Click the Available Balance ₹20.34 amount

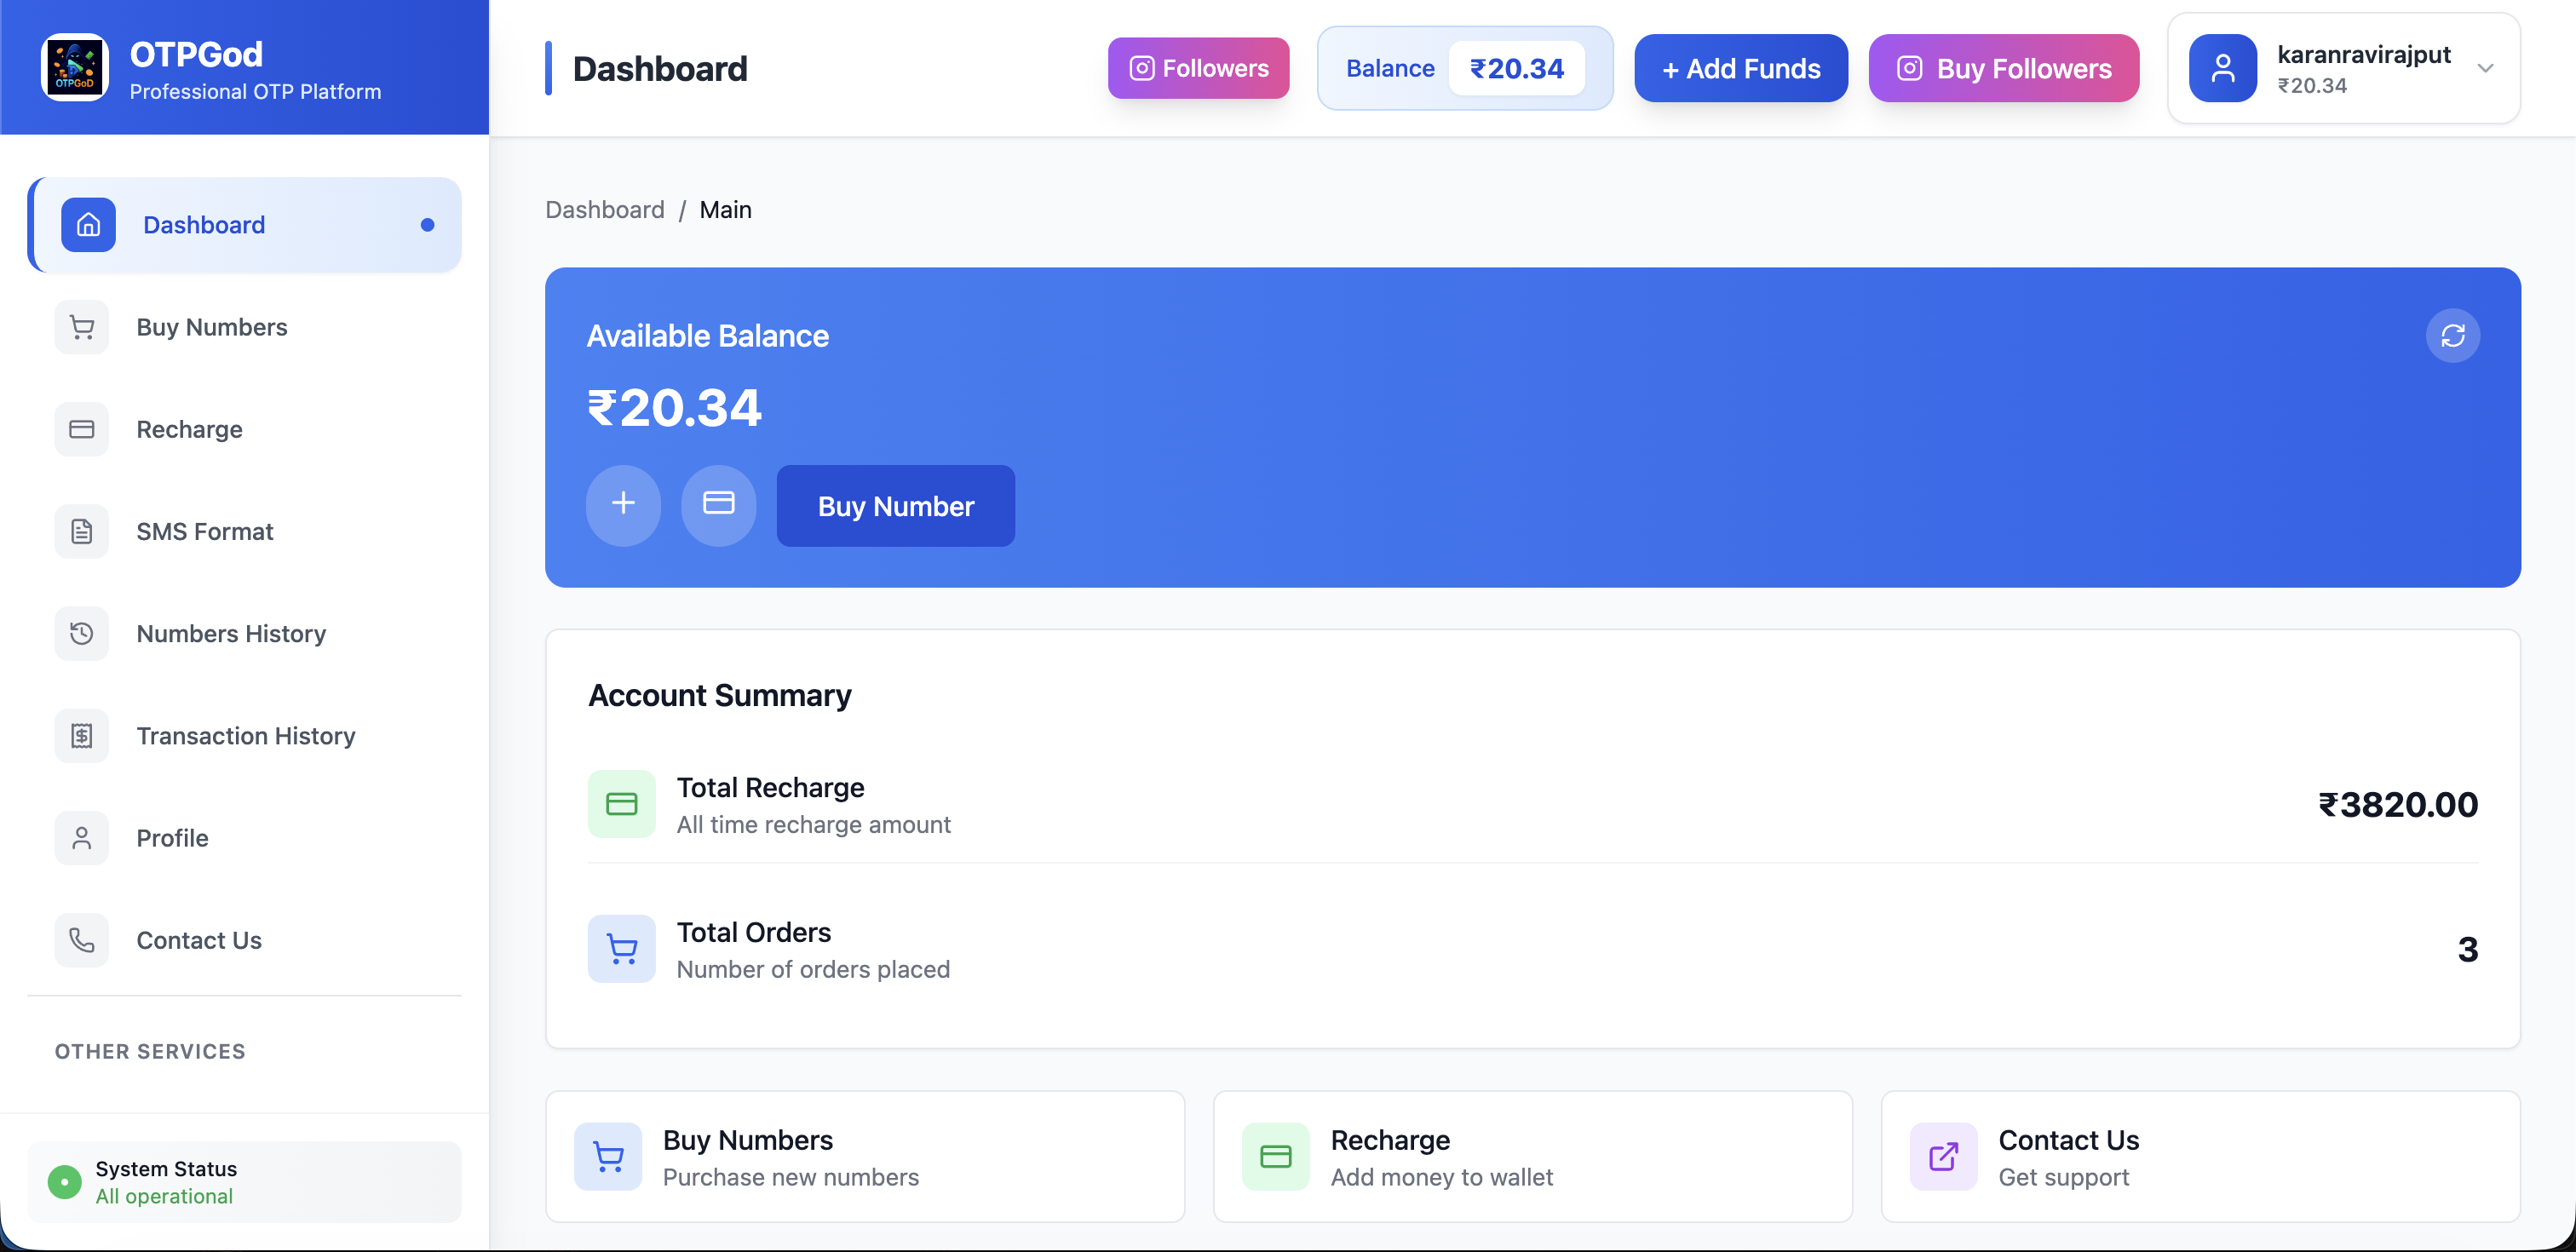coord(674,407)
